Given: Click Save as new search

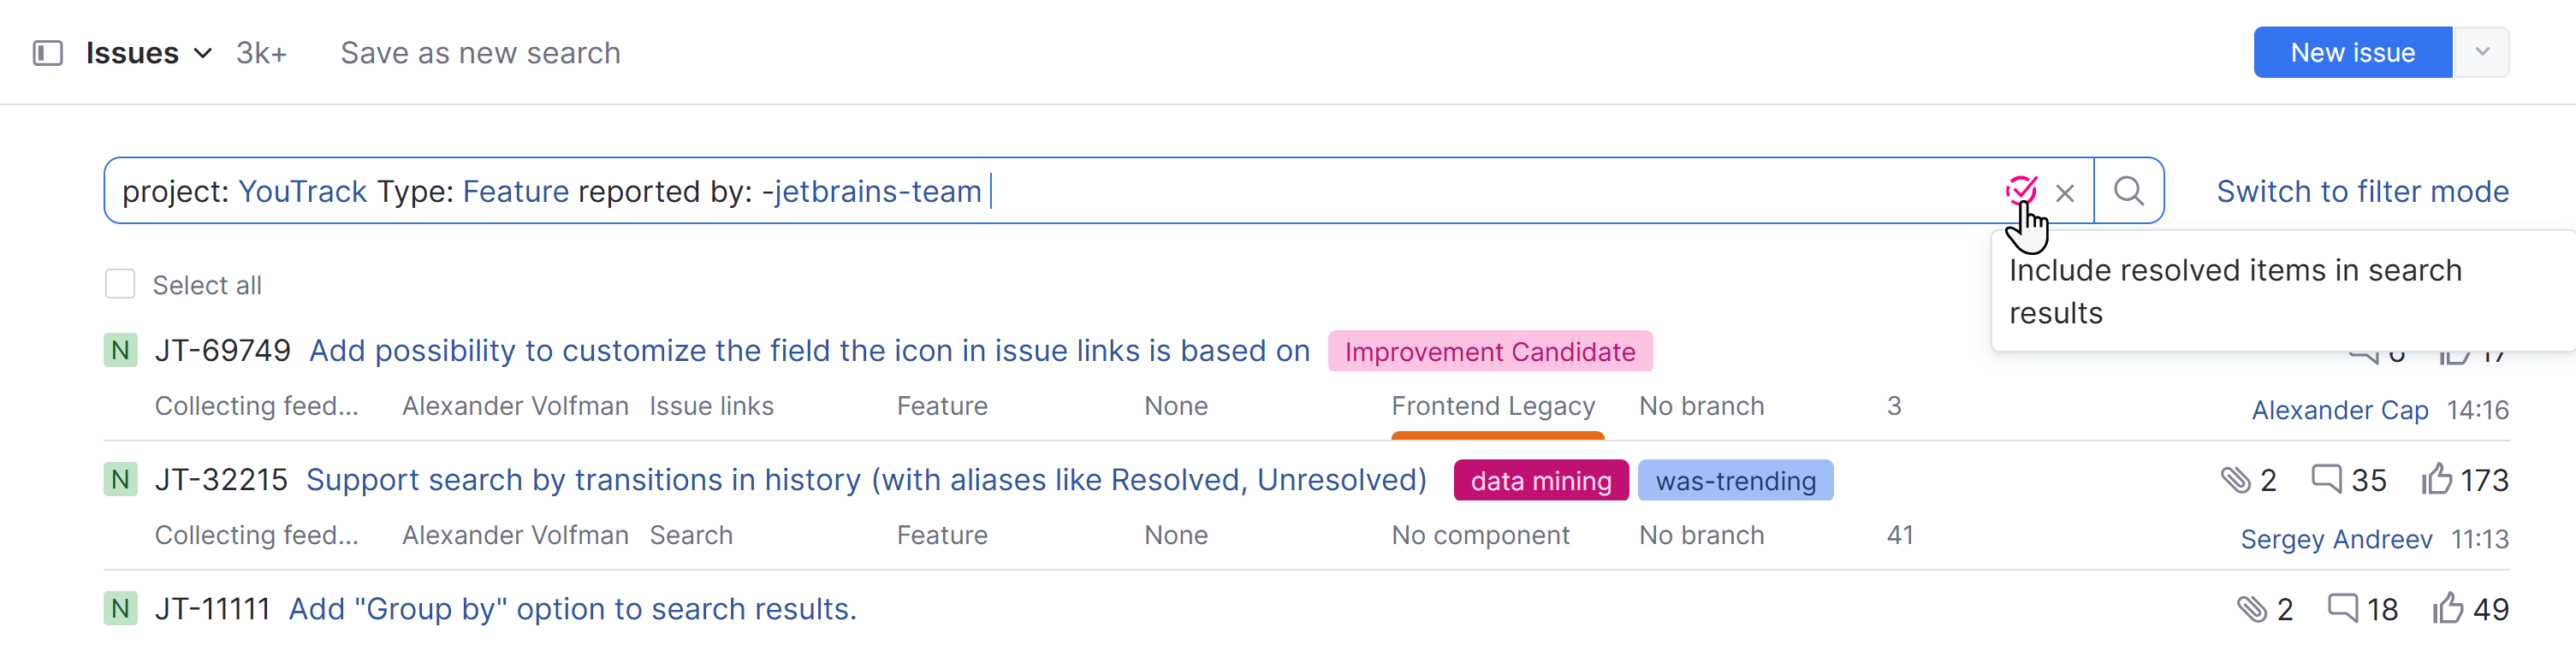Looking at the screenshot, I should [x=480, y=53].
